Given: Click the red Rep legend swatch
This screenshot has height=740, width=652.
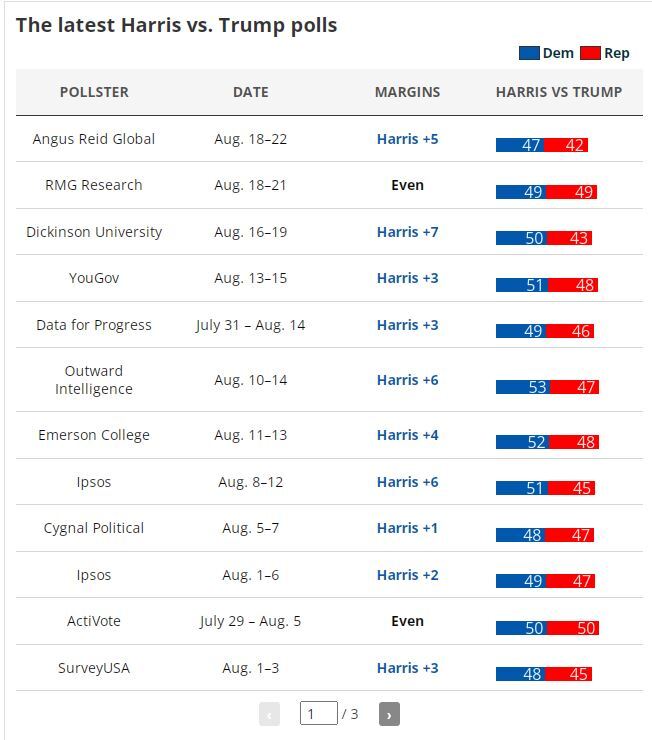Looking at the screenshot, I should [590, 53].
